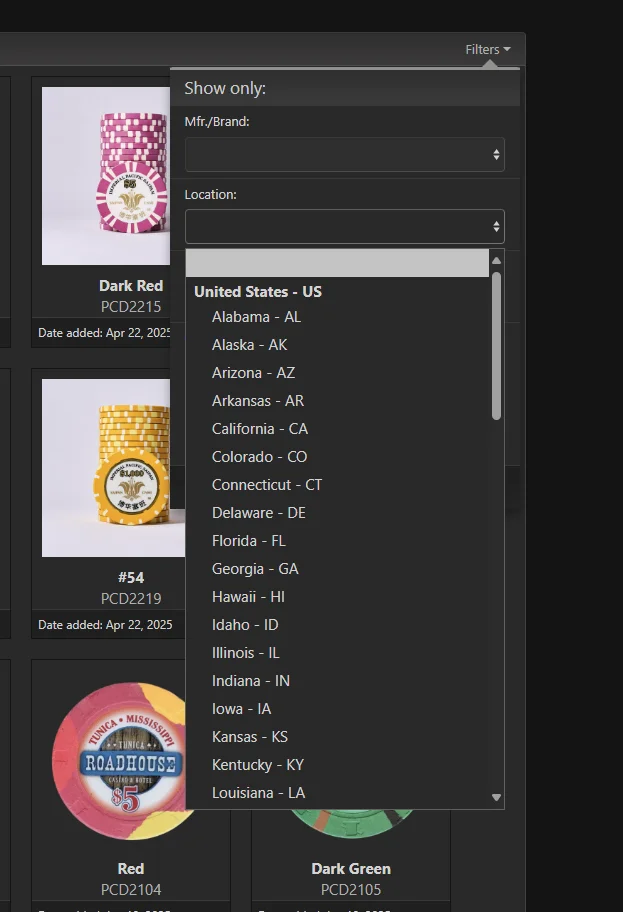623x912 pixels.
Task: Click the United States - US group header
Action: (258, 291)
